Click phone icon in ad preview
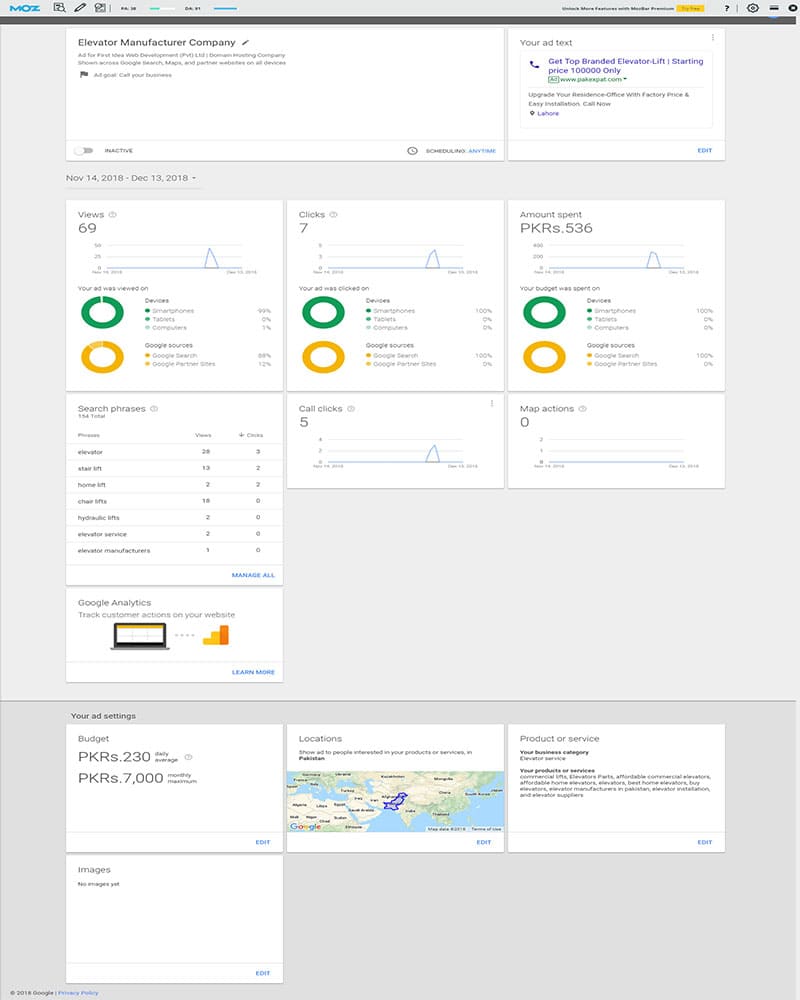 pyautogui.click(x=534, y=64)
